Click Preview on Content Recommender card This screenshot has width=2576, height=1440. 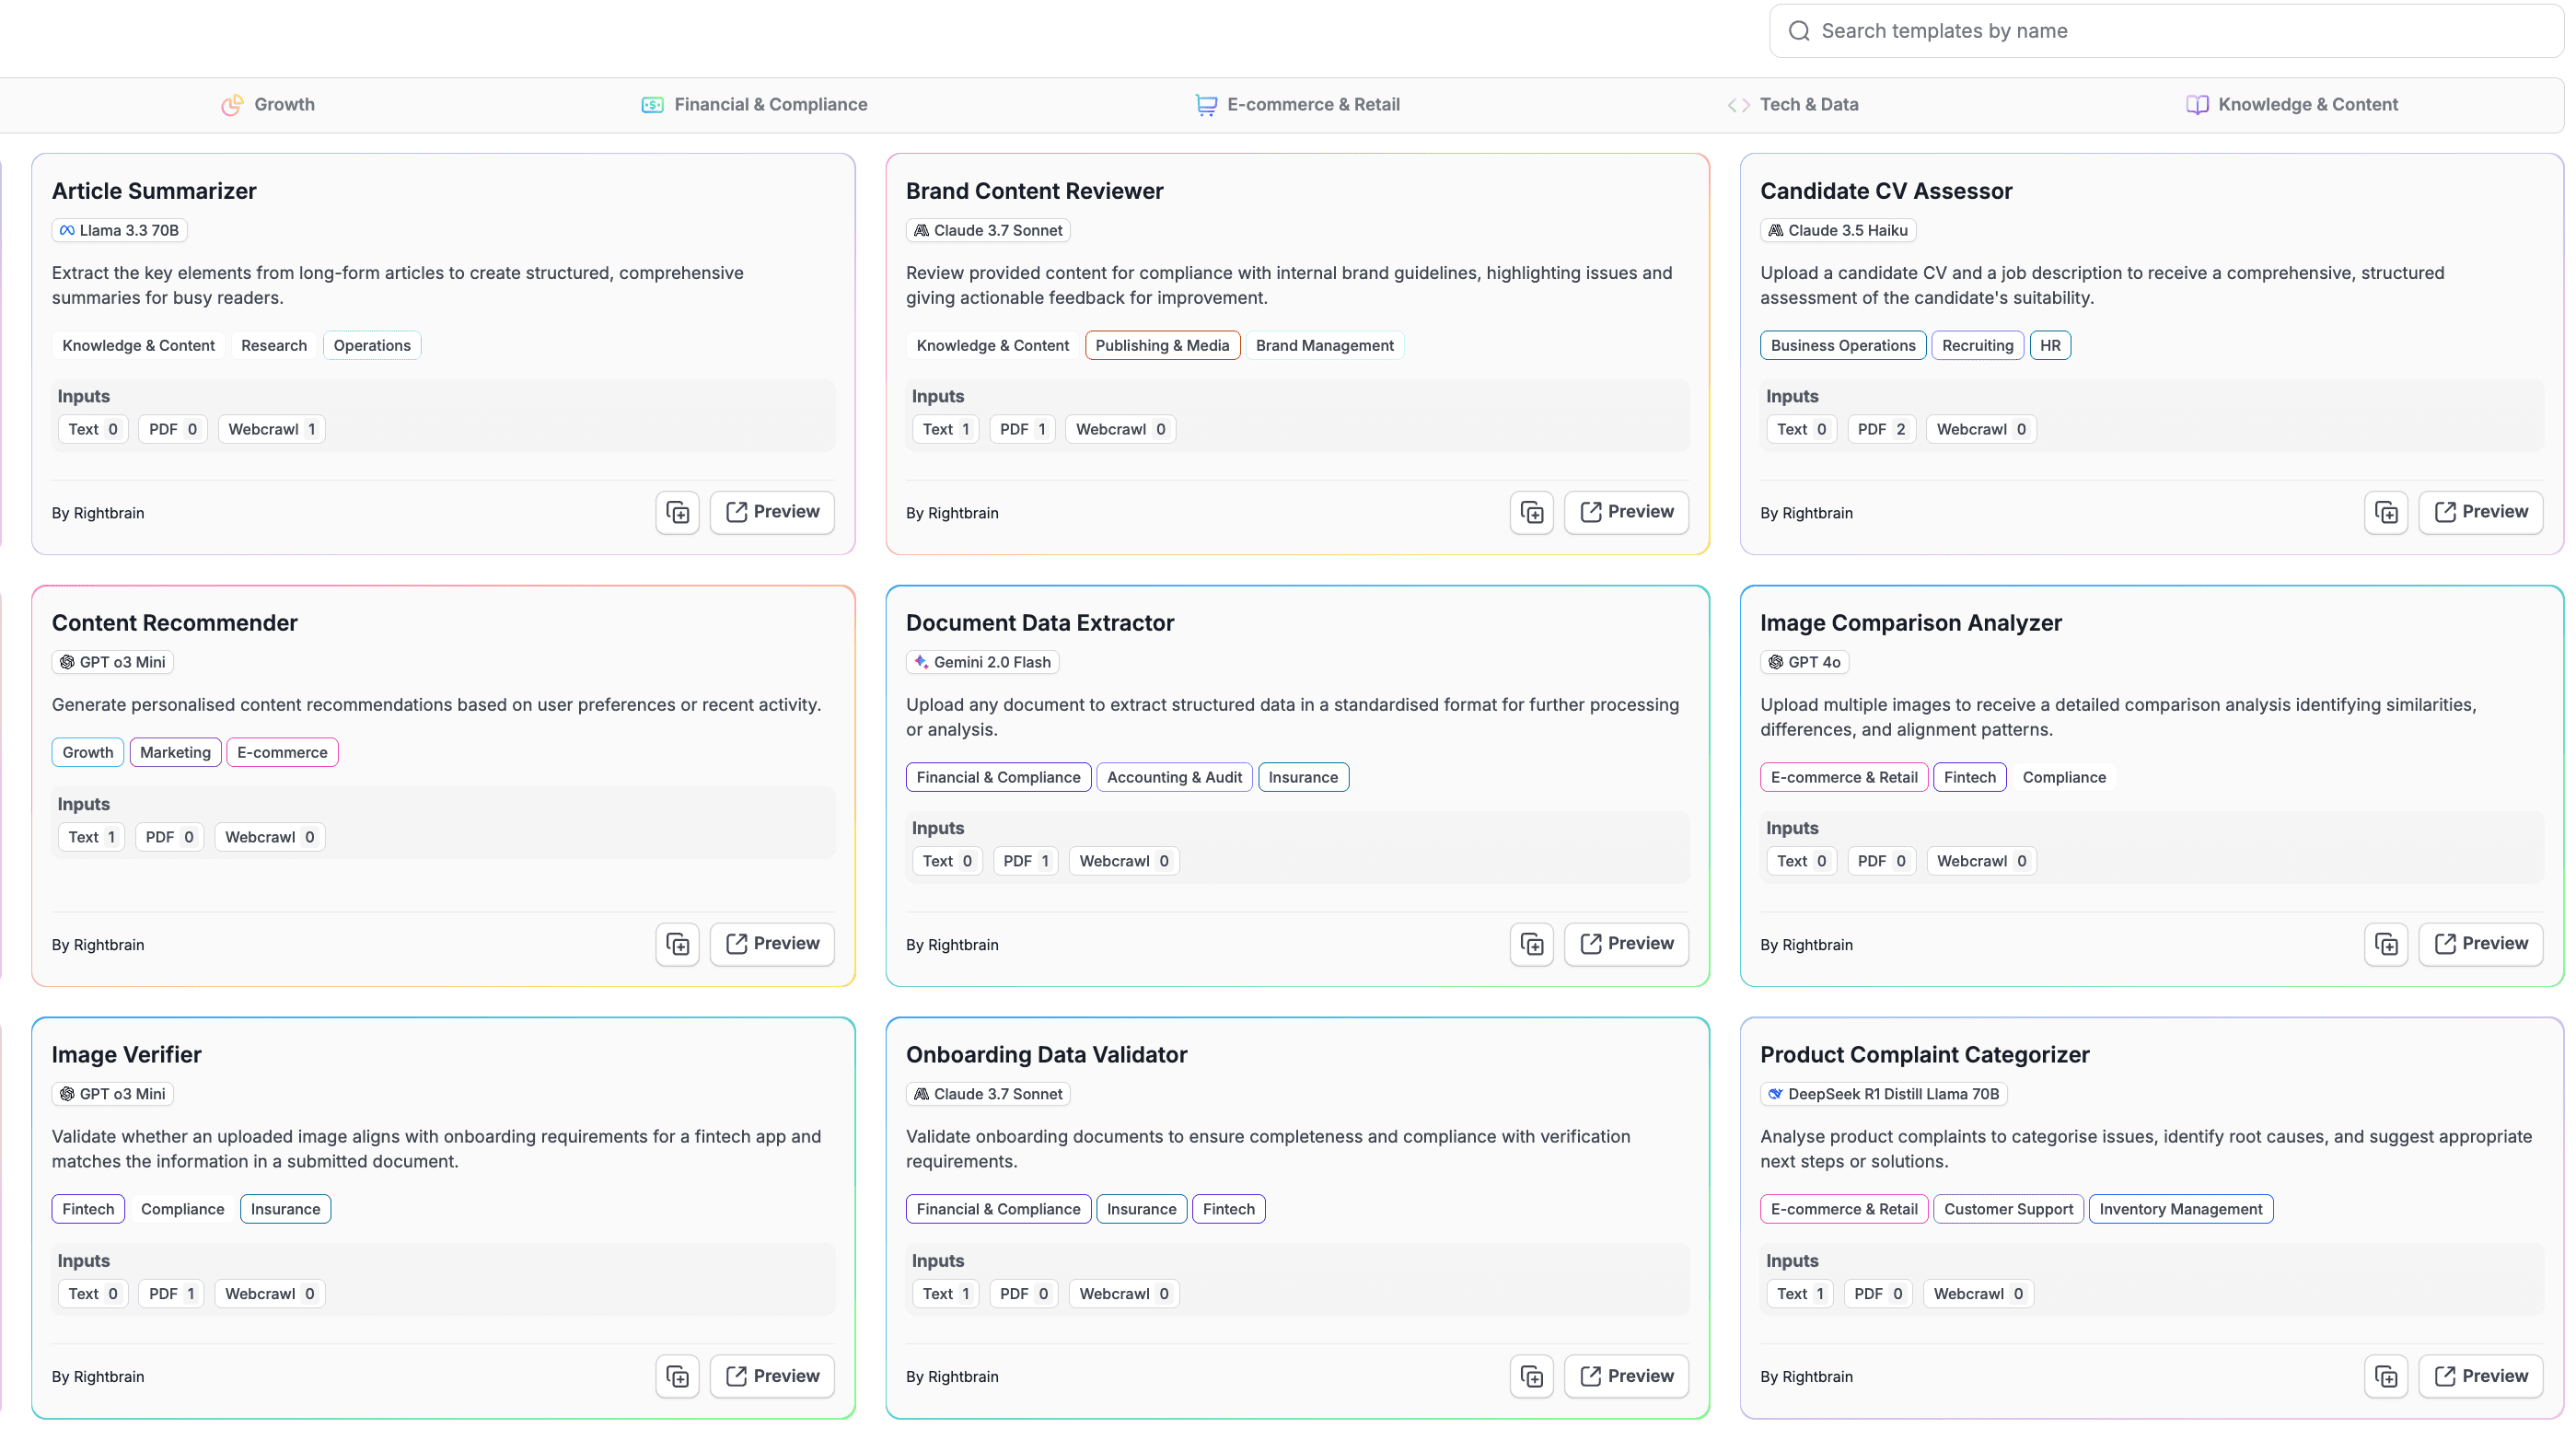click(x=772, y=945)
